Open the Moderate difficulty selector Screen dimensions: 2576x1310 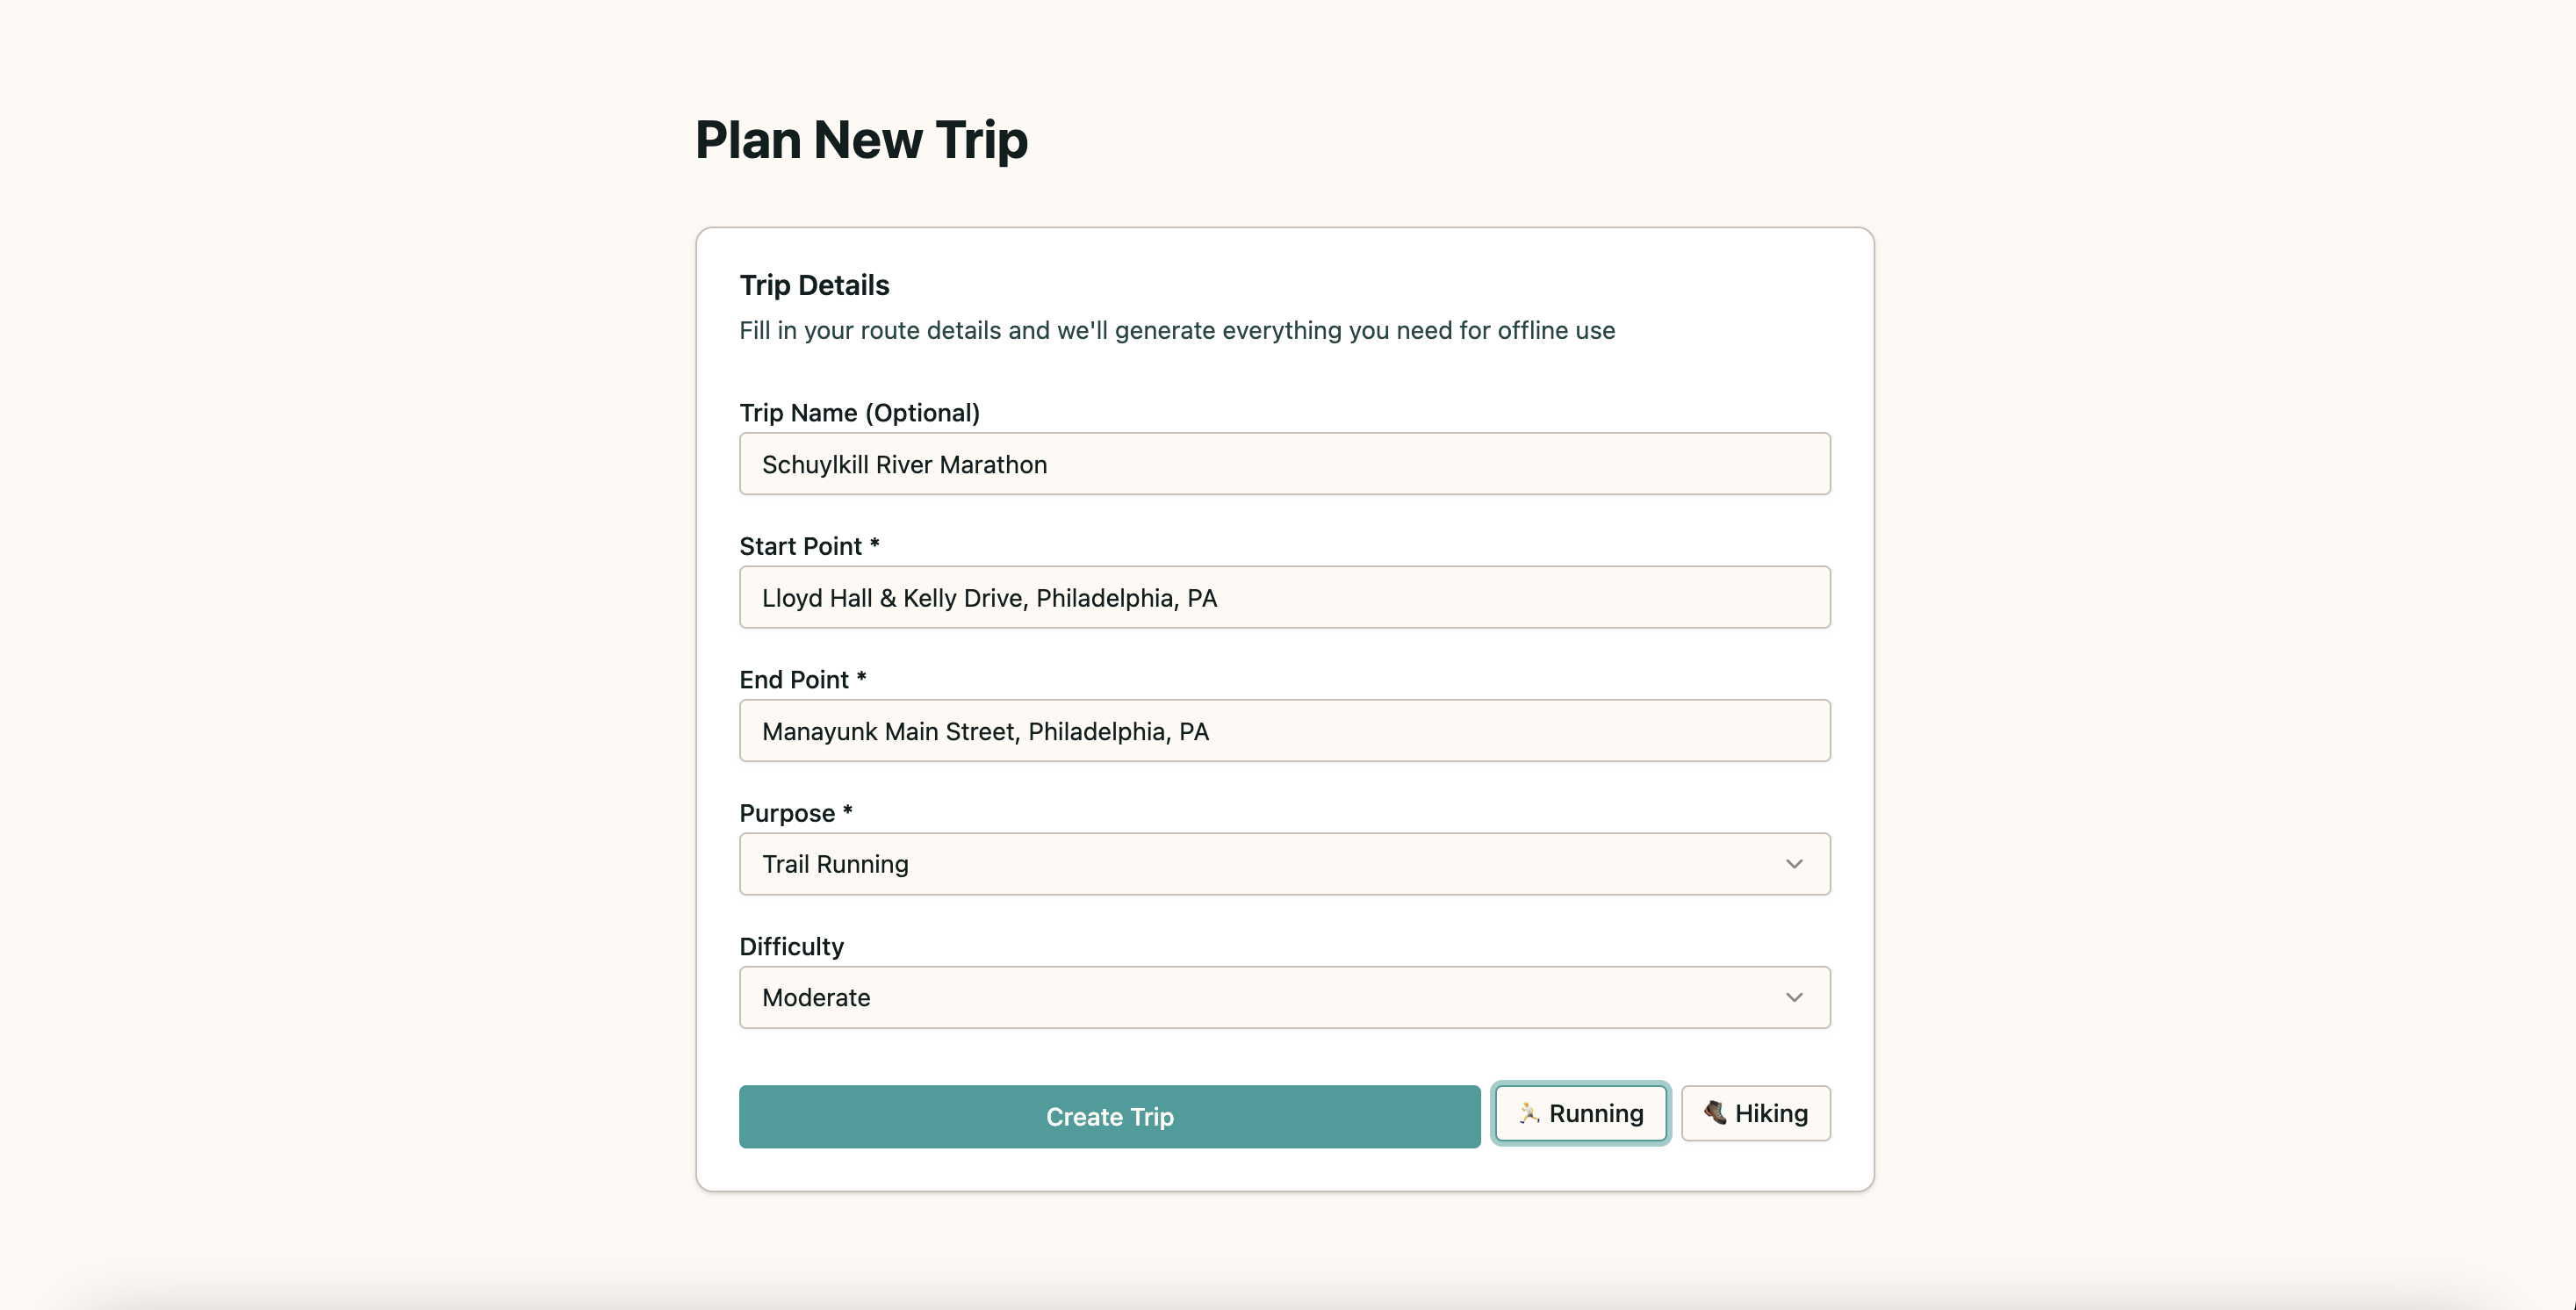tap(1284, 998)
